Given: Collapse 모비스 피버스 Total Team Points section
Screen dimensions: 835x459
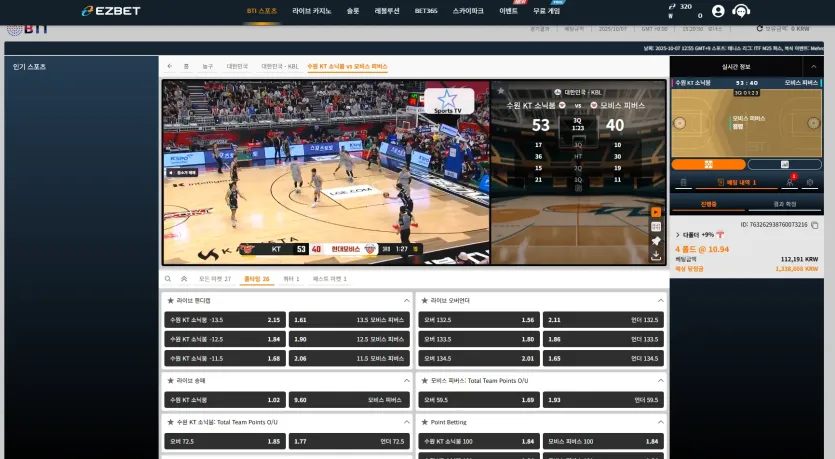Looking at the screenshot, I should [660, 381].
